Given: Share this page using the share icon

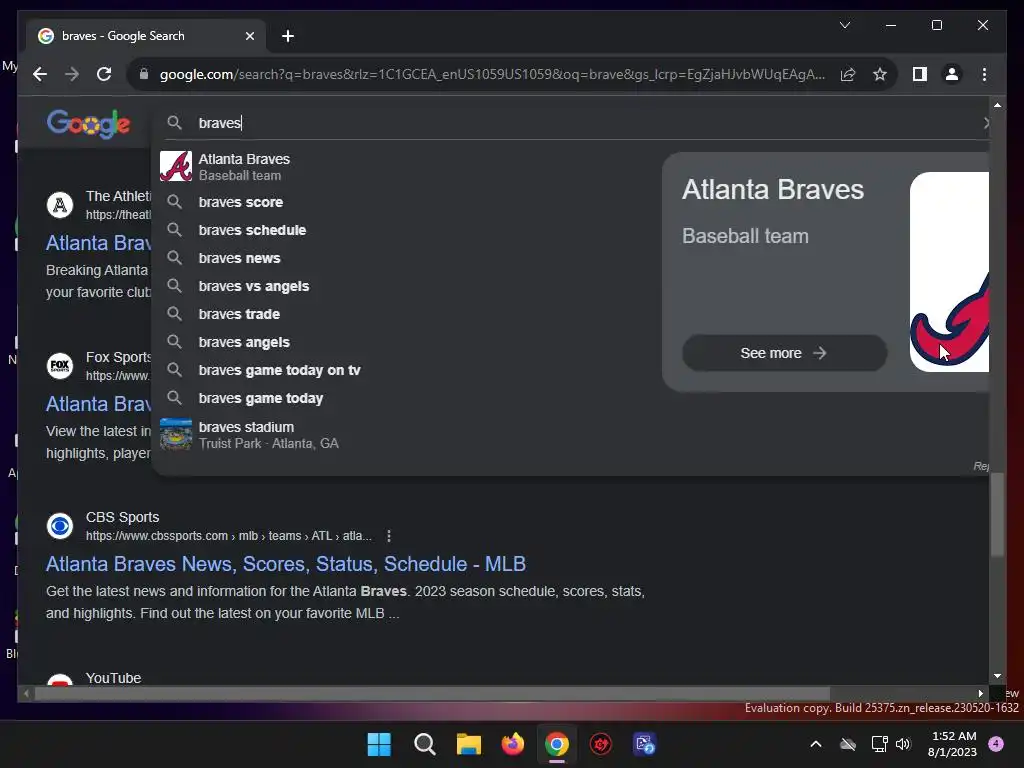Looking at the screenshot, I should click(848, 74).
